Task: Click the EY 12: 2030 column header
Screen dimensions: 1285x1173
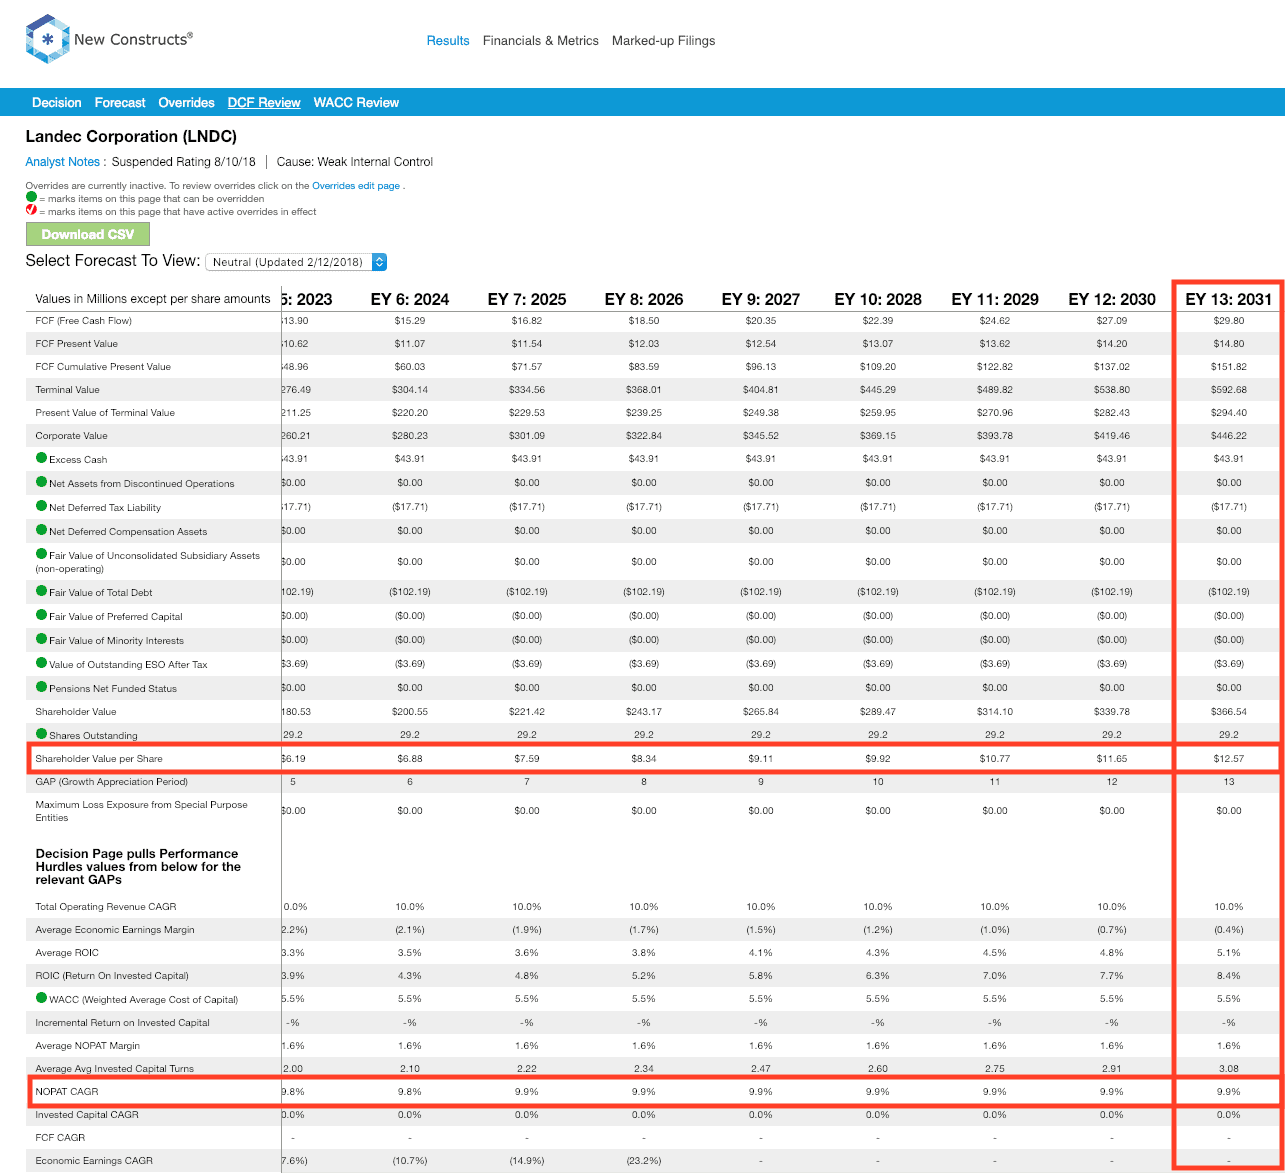Action: click(1112, 299)
